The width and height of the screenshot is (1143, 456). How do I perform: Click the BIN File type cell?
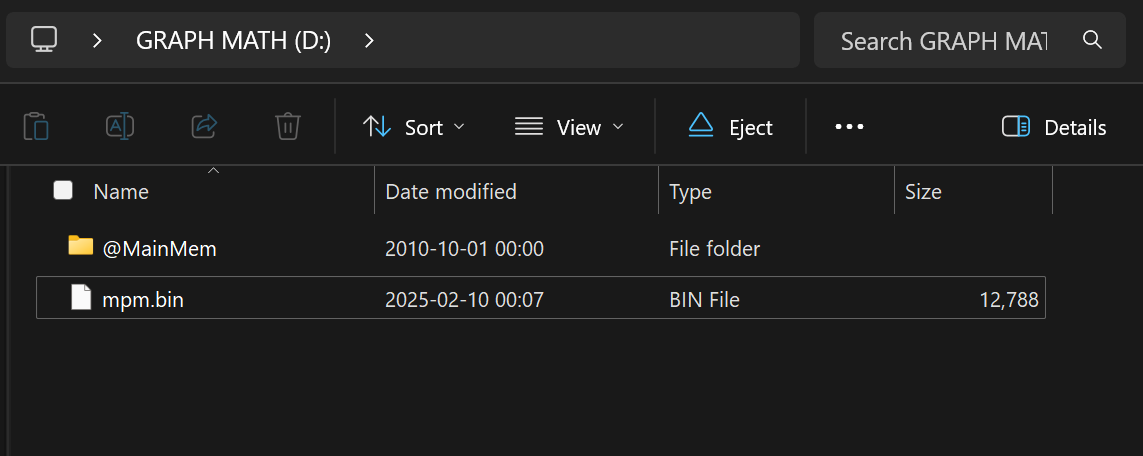704,299
